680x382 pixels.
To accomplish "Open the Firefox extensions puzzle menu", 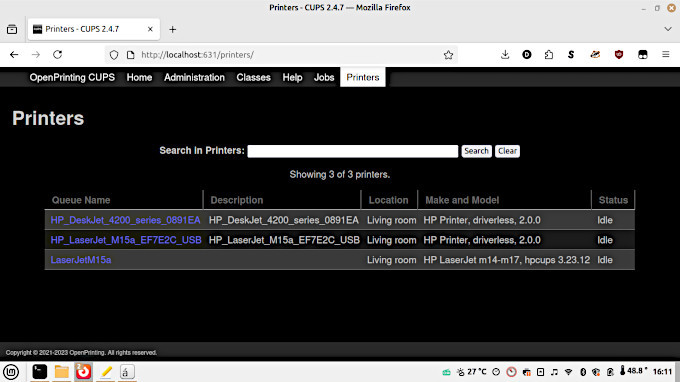I will tap(549, 55).
